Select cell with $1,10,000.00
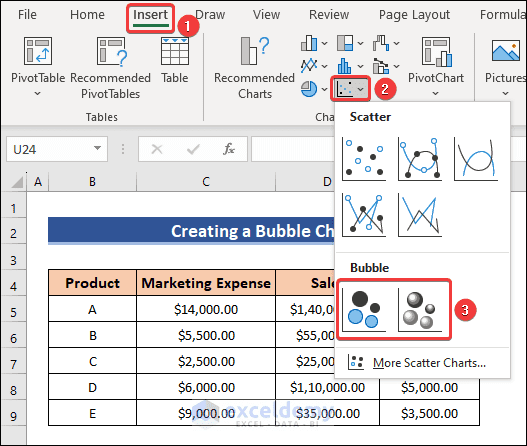 click(x=327, y=387)
